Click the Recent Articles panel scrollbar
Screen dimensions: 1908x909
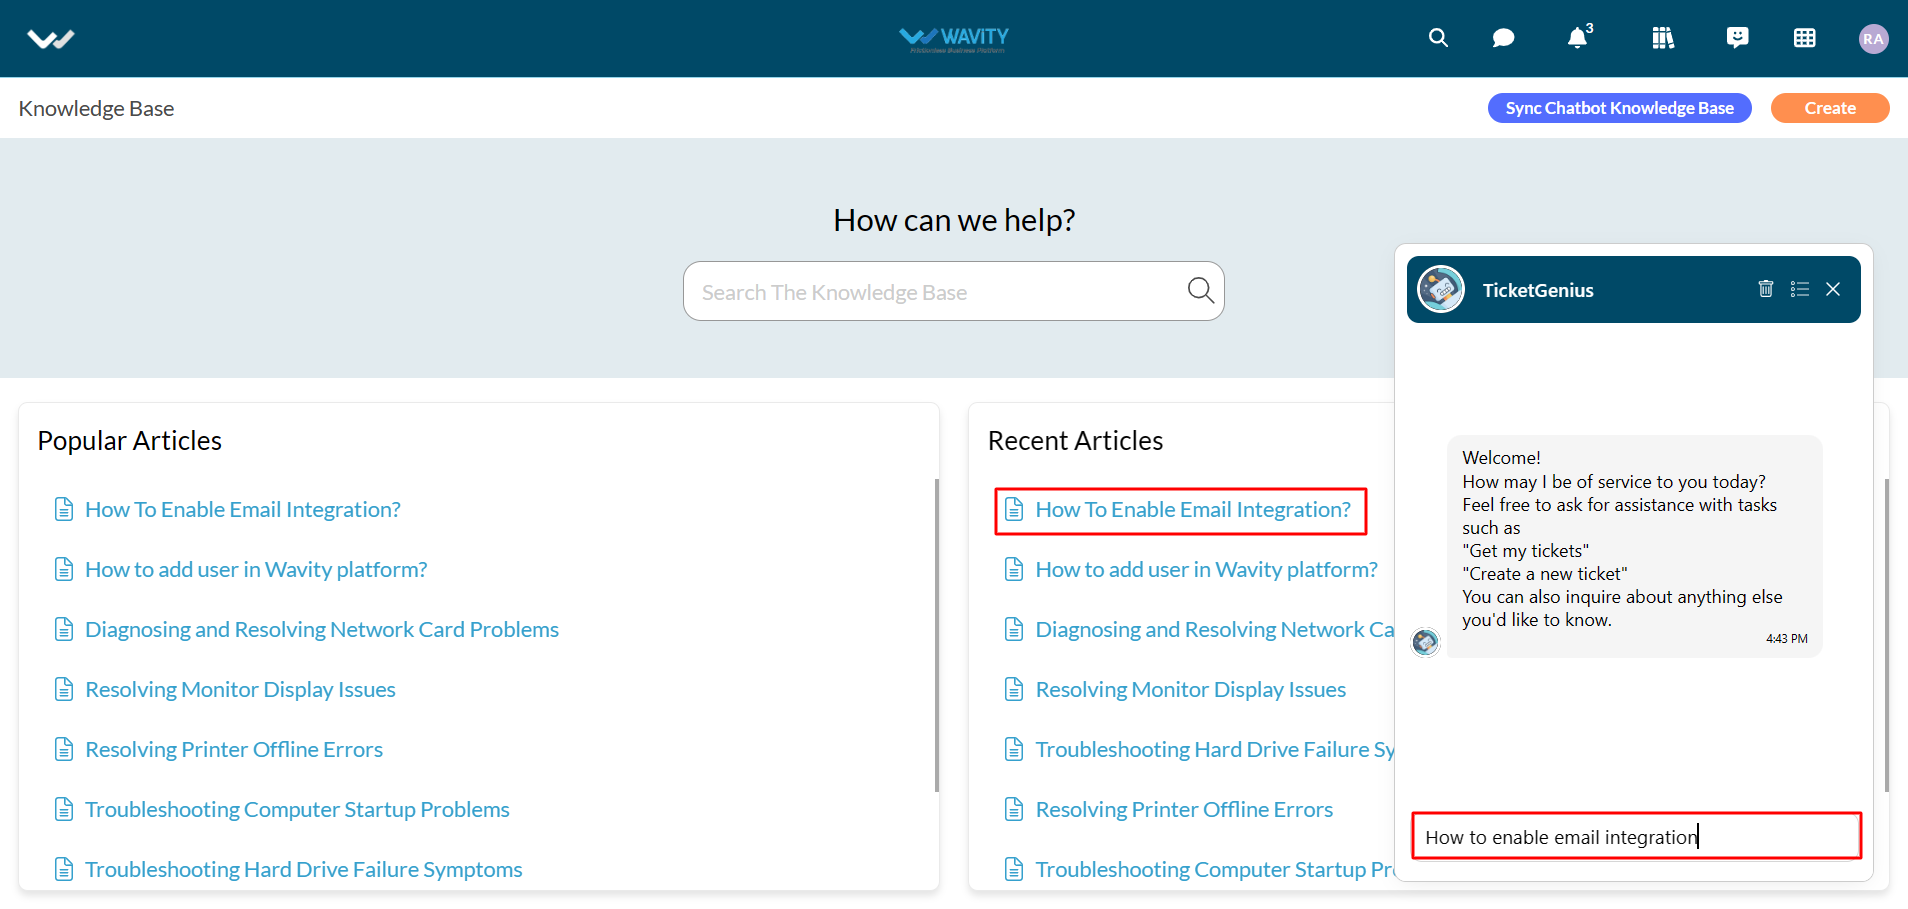[1887, 635]
